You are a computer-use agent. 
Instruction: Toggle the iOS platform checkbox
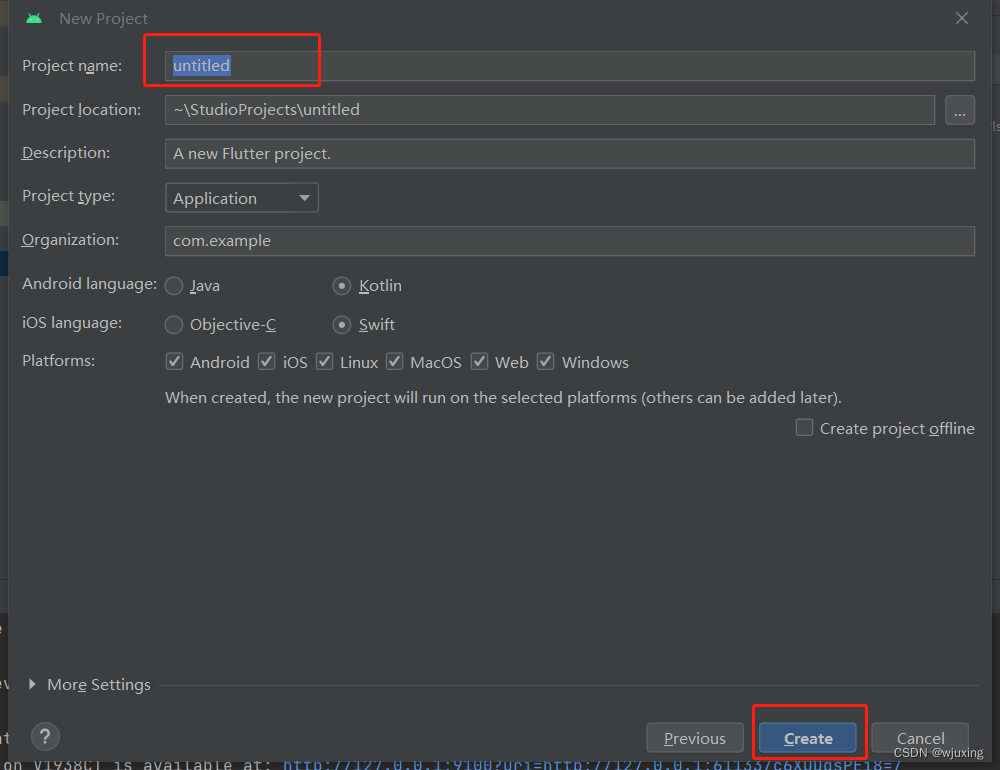tap(267, 362)
